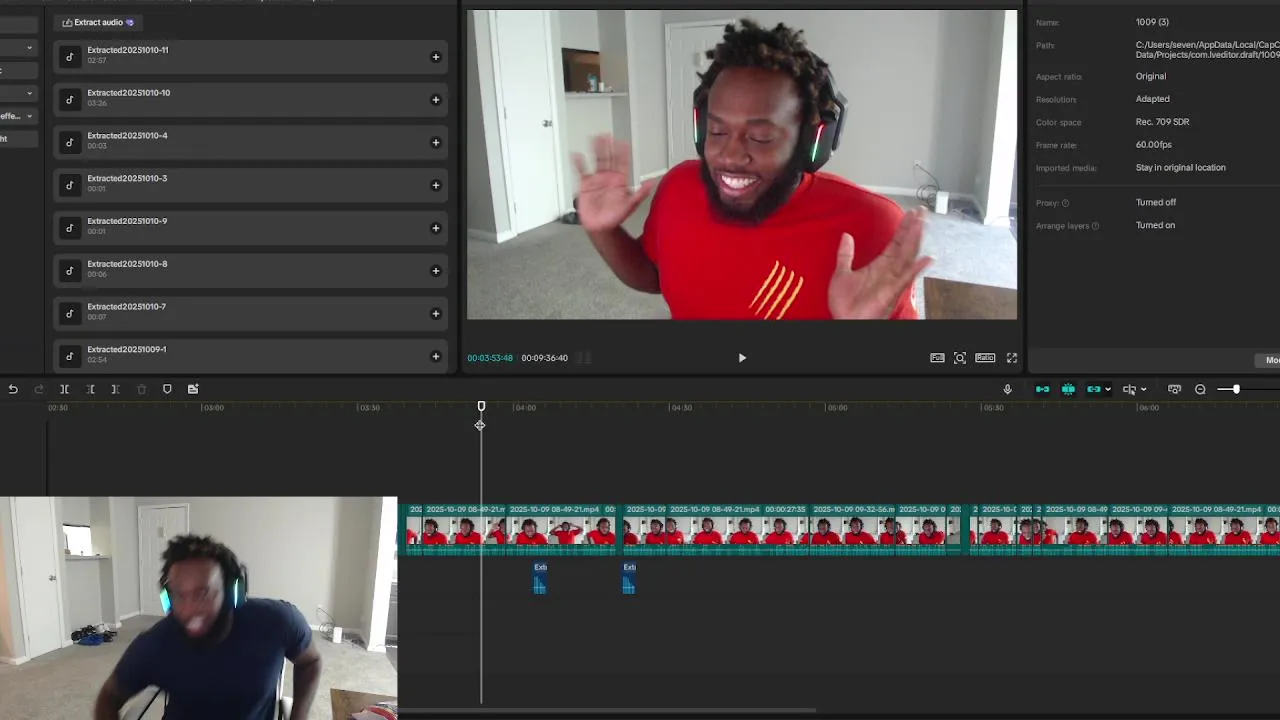Add Extracted20251009-1 to the timeline
The image size is (1280, 720).
(x=435, y=357)
